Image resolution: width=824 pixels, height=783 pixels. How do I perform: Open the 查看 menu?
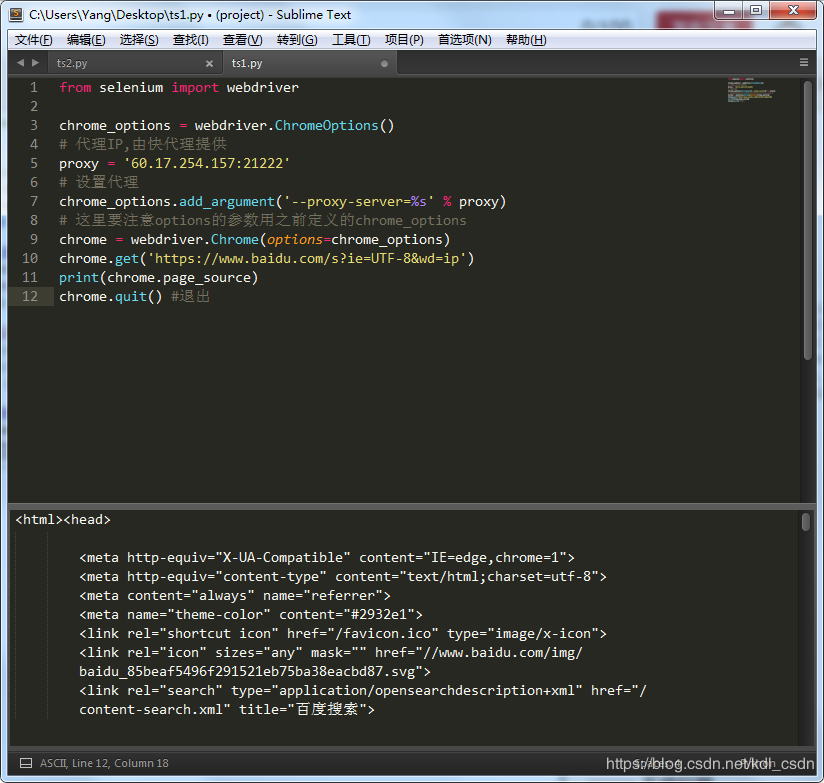point(242,39)
